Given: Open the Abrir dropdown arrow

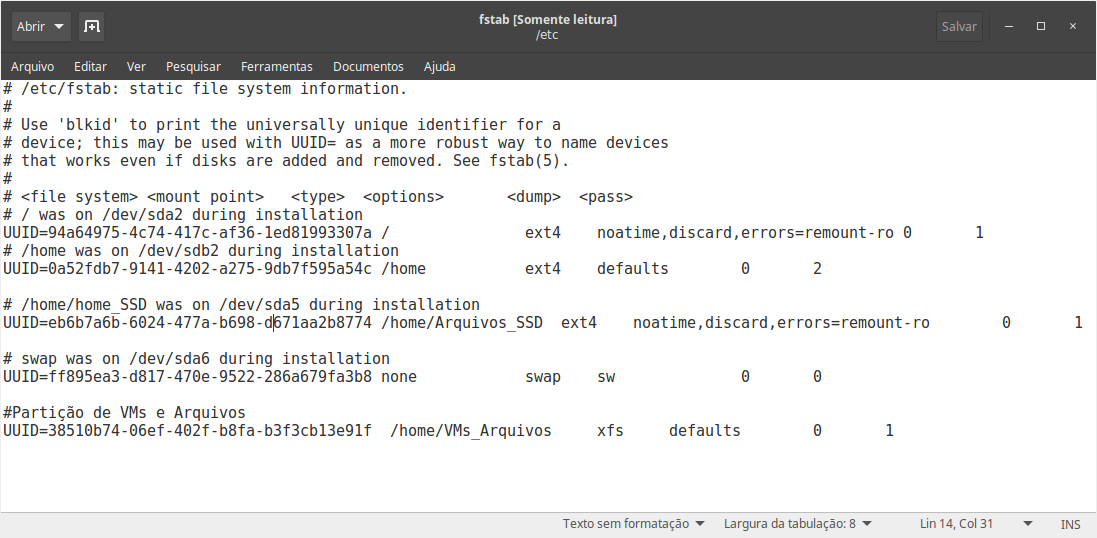Looking at the screenshot, I should pos(59,27).
